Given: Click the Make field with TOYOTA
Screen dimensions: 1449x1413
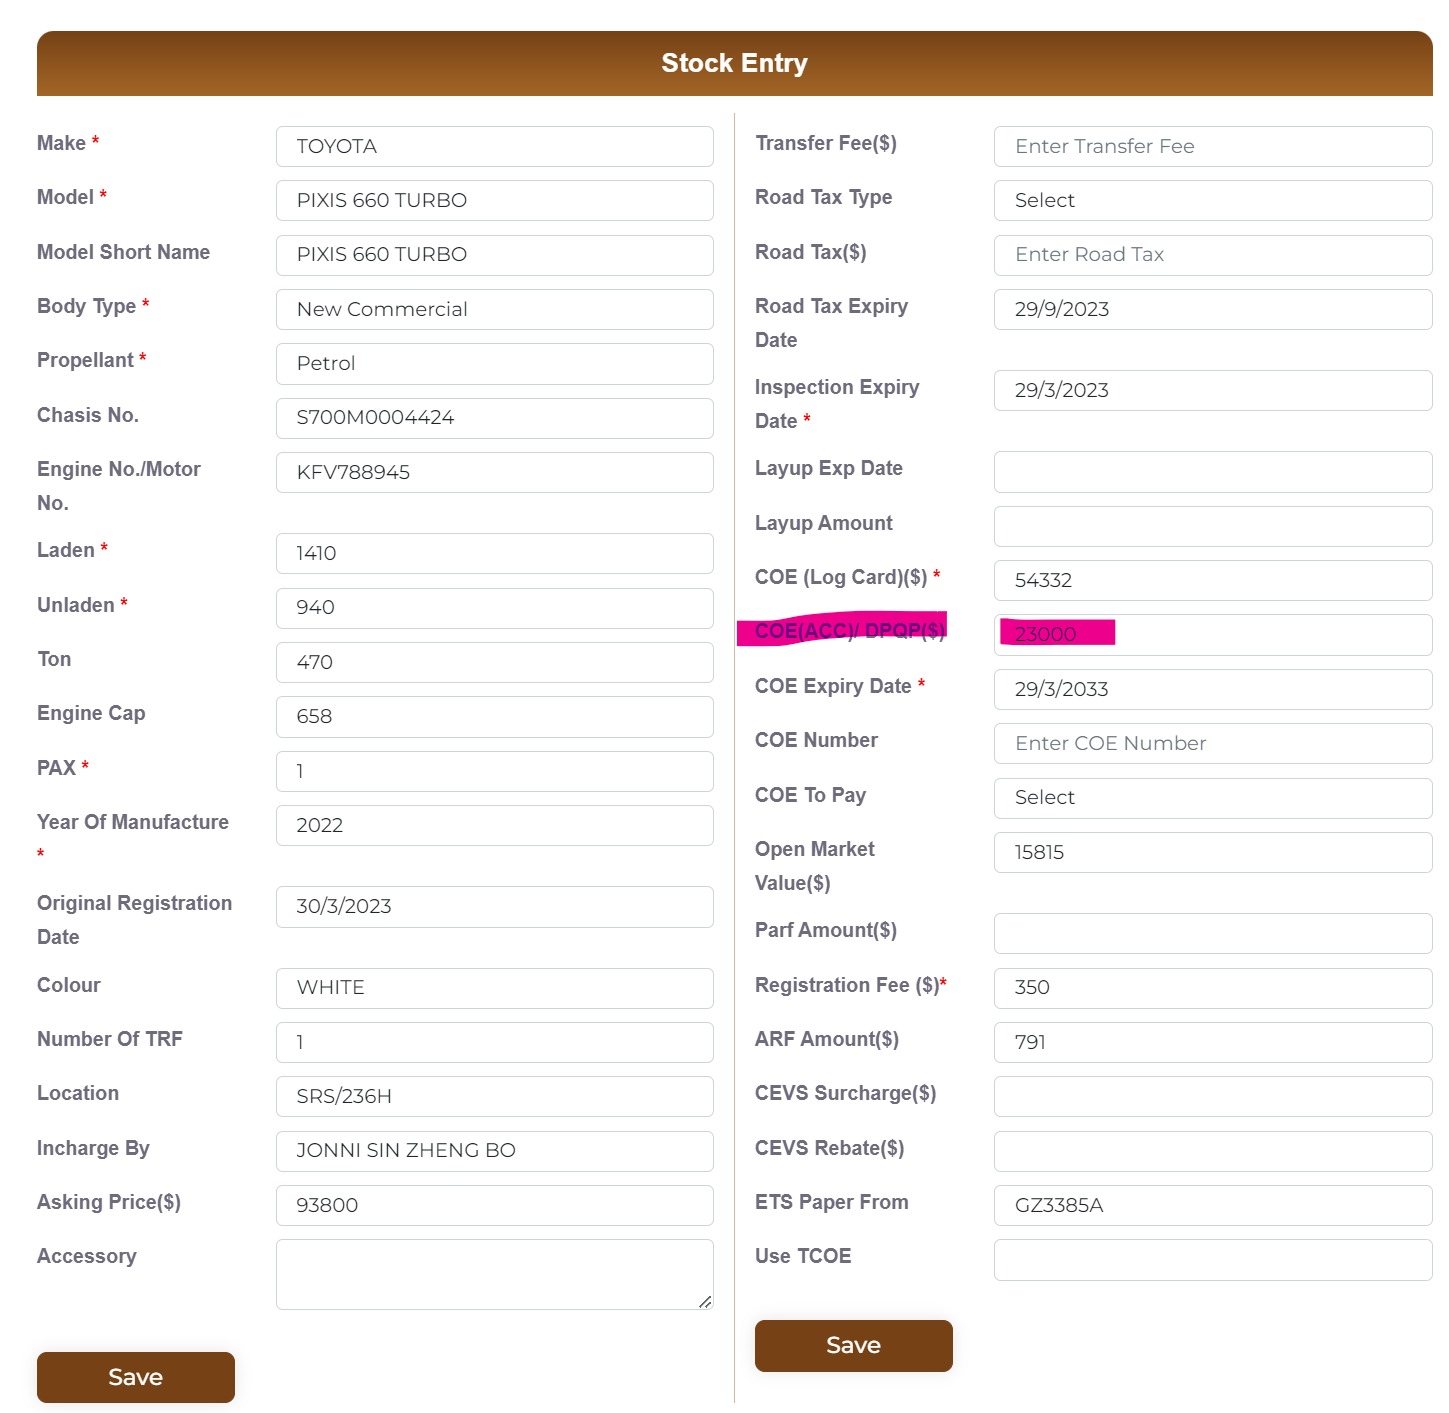Looking at the screenshot, I should pos(494,146).
